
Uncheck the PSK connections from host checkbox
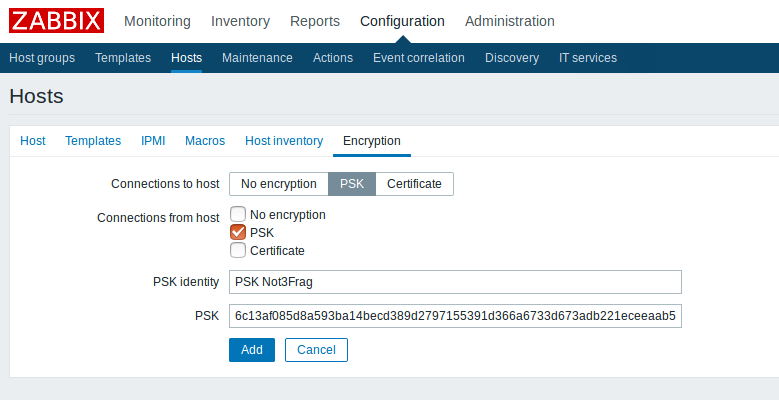(238, 232)
